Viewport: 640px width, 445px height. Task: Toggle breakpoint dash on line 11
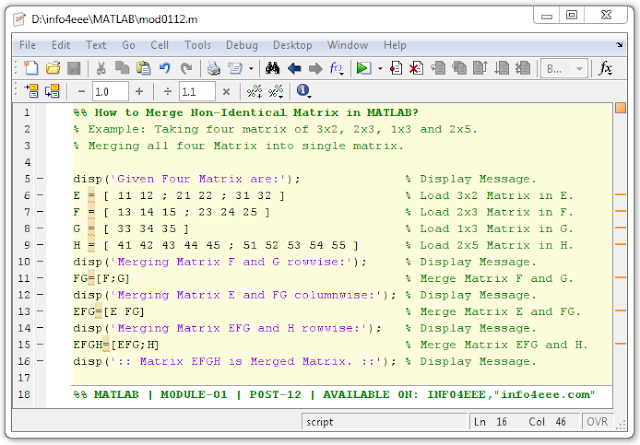click(x=40, y=278)
